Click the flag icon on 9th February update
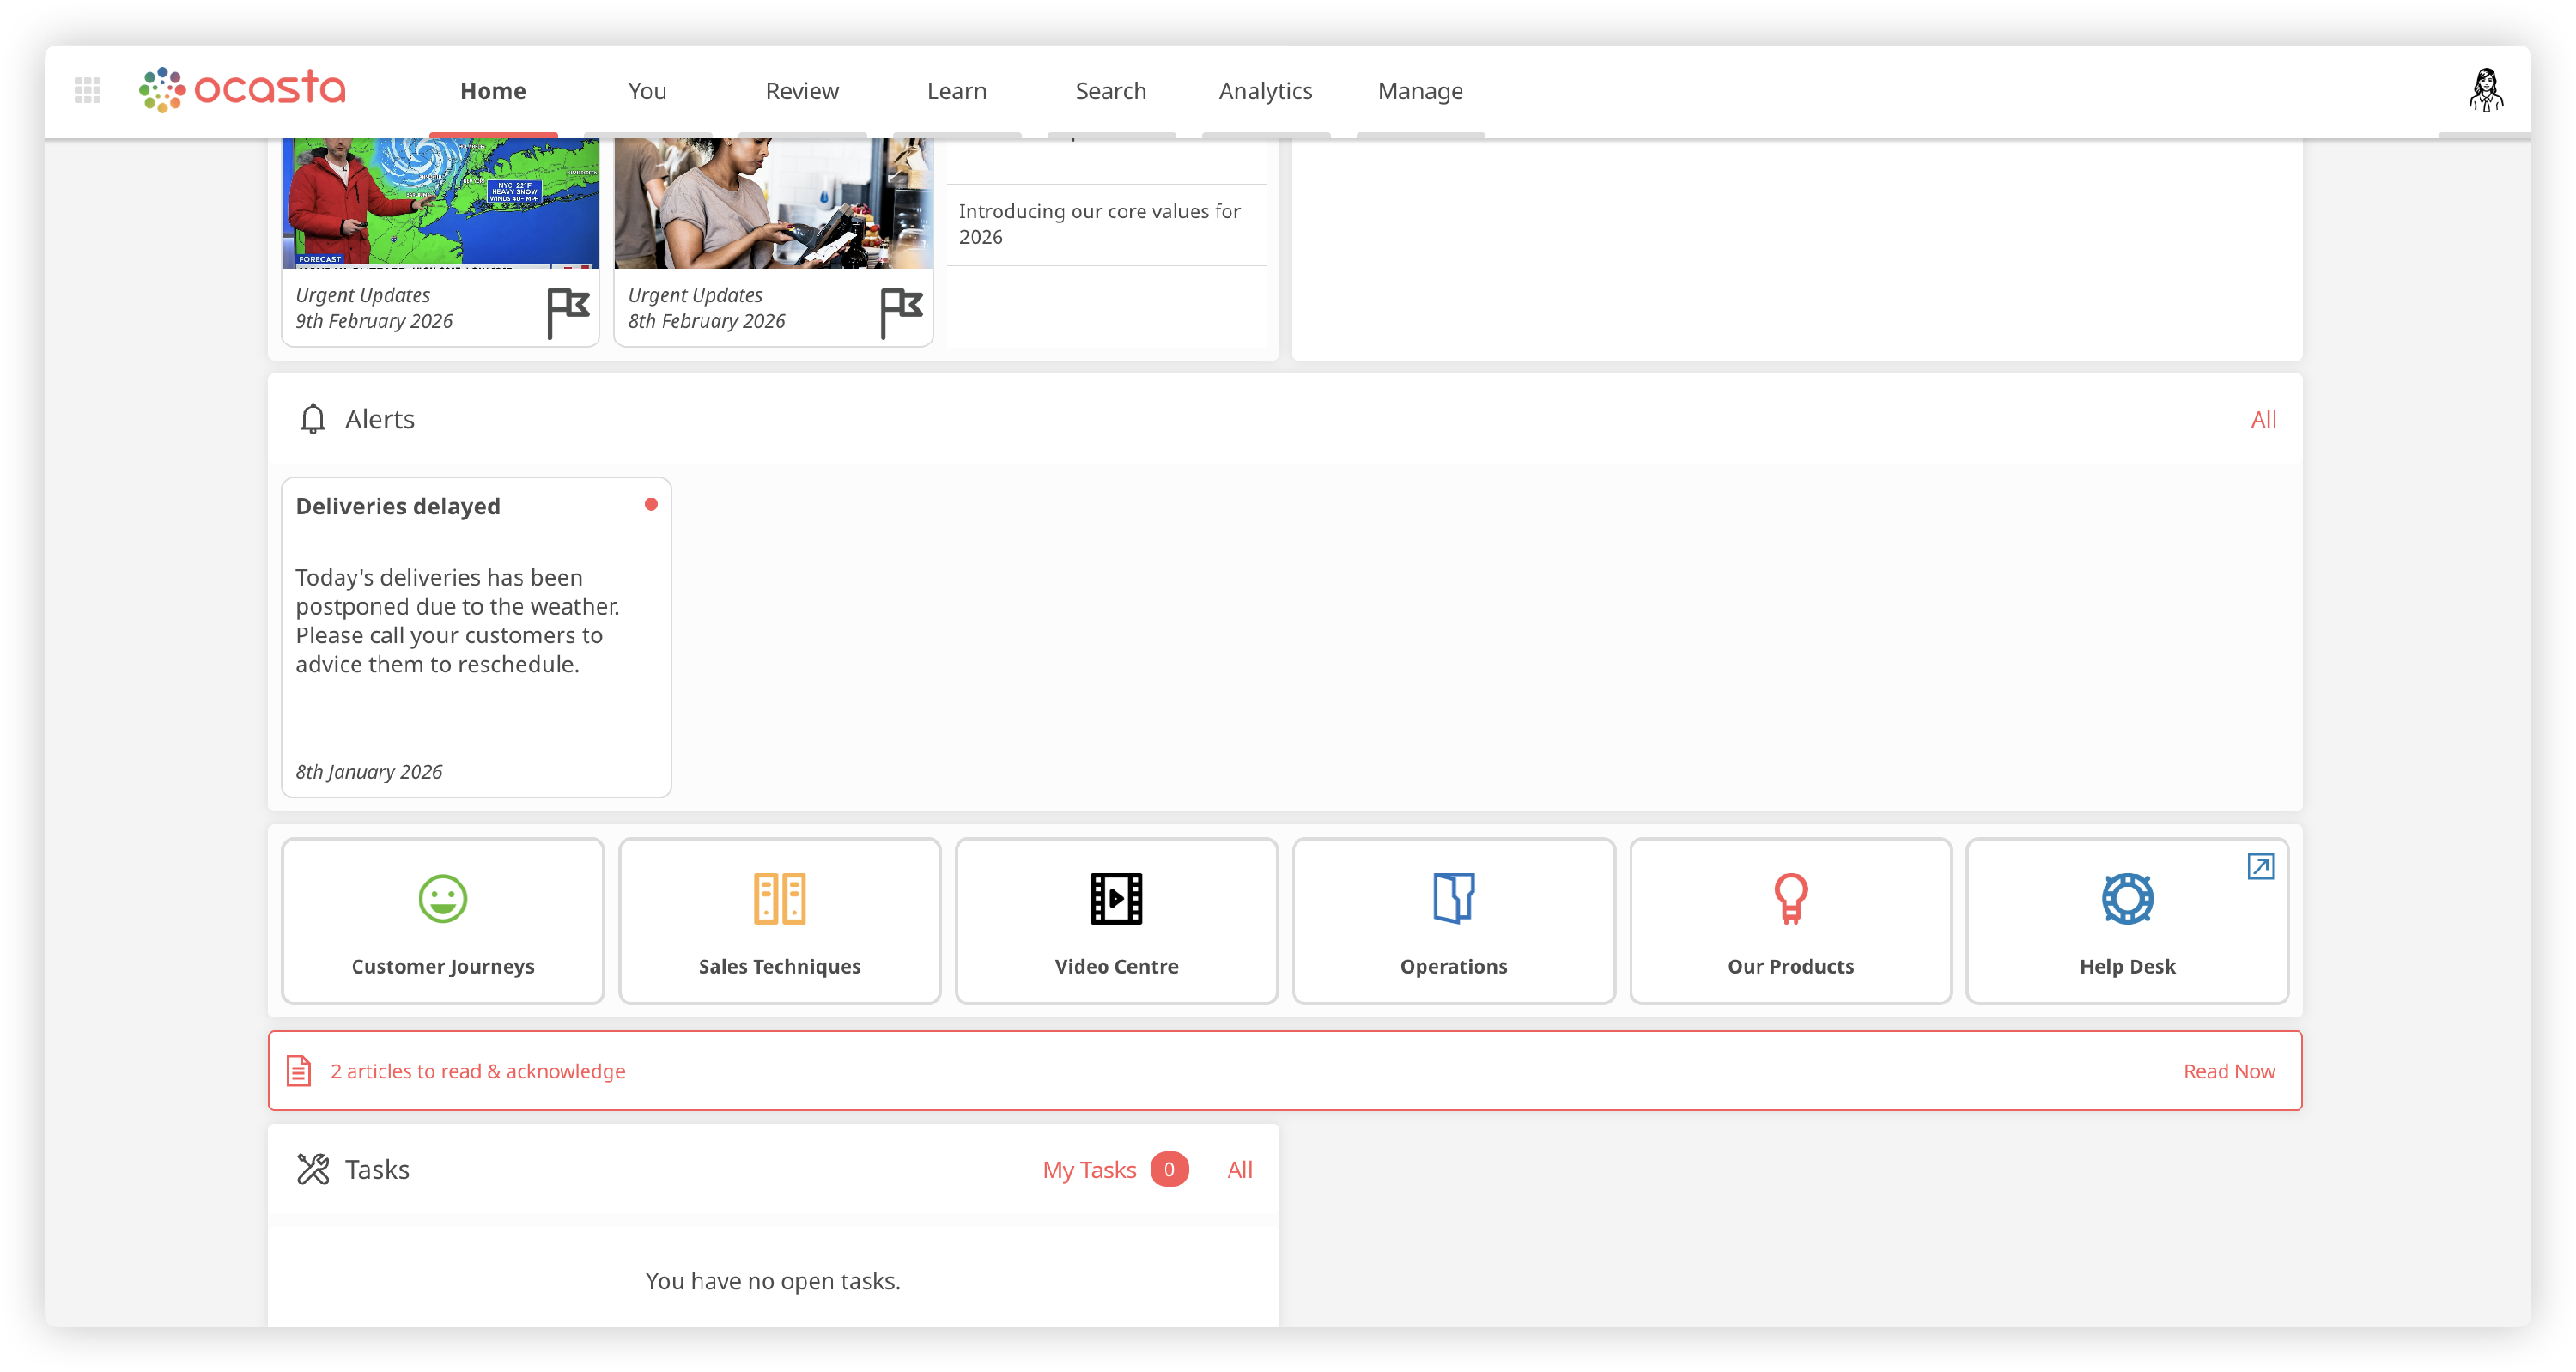This screenshot has height=1372, width=2576. pyautogui.click(x=568, y=312)
